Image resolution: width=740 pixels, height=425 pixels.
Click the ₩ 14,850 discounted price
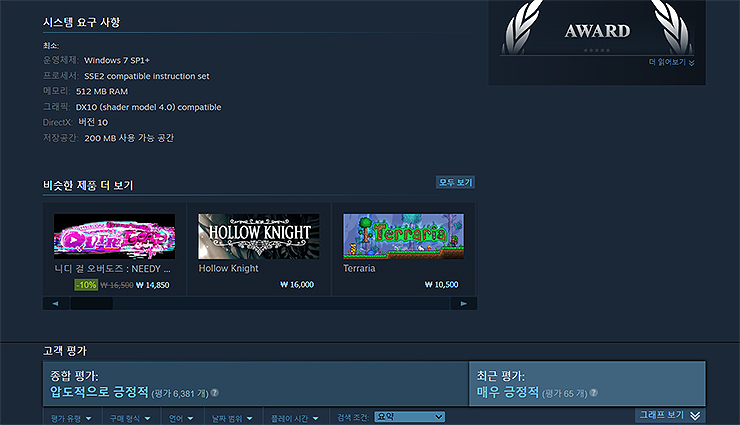tap(152, 285)
